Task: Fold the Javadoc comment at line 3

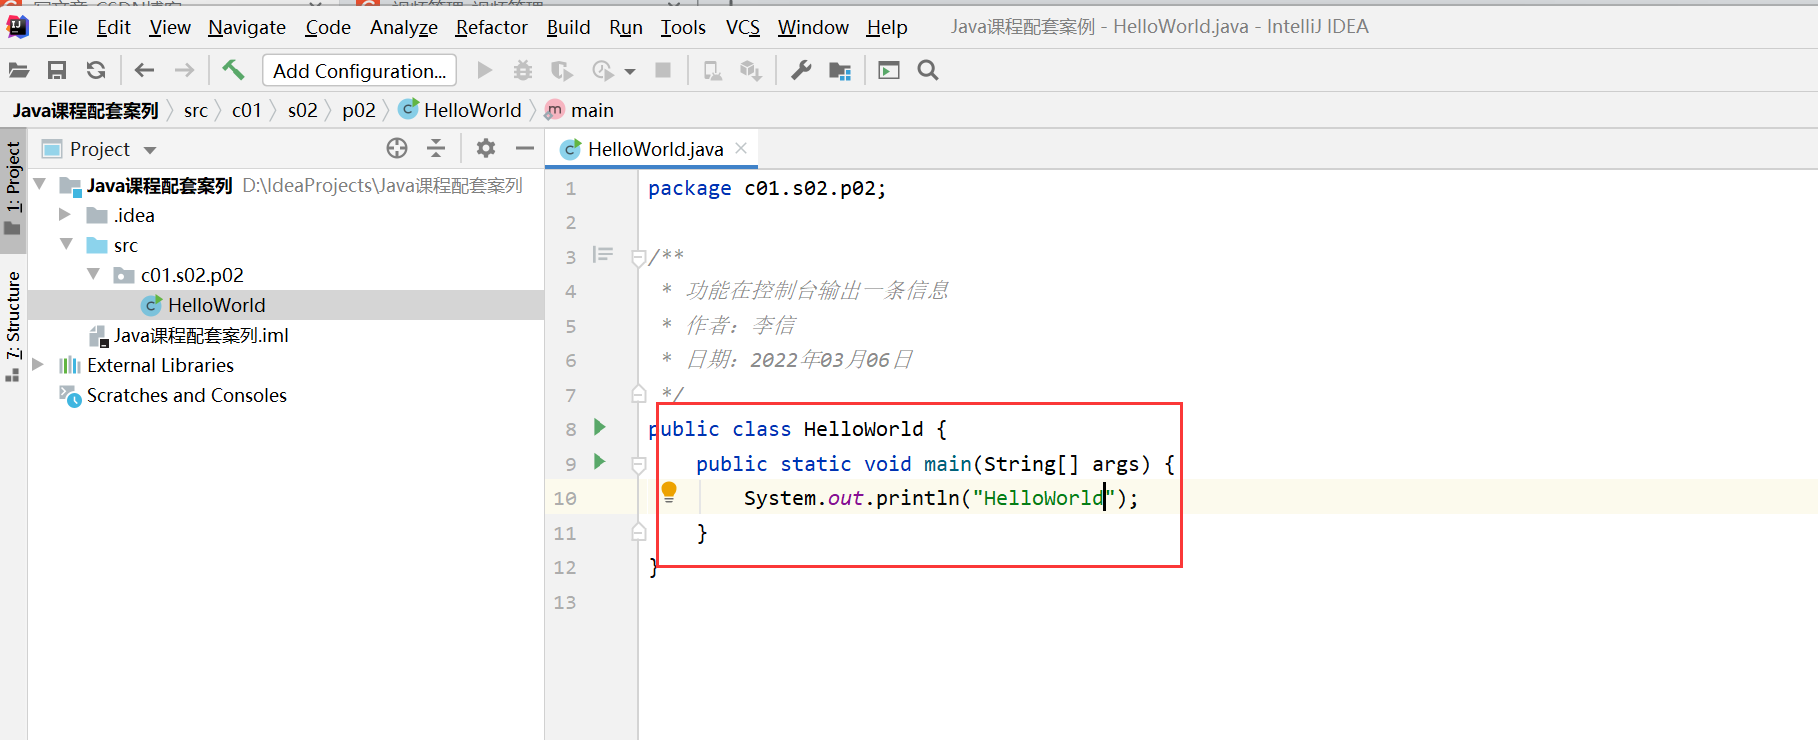Action: [638, 258]
